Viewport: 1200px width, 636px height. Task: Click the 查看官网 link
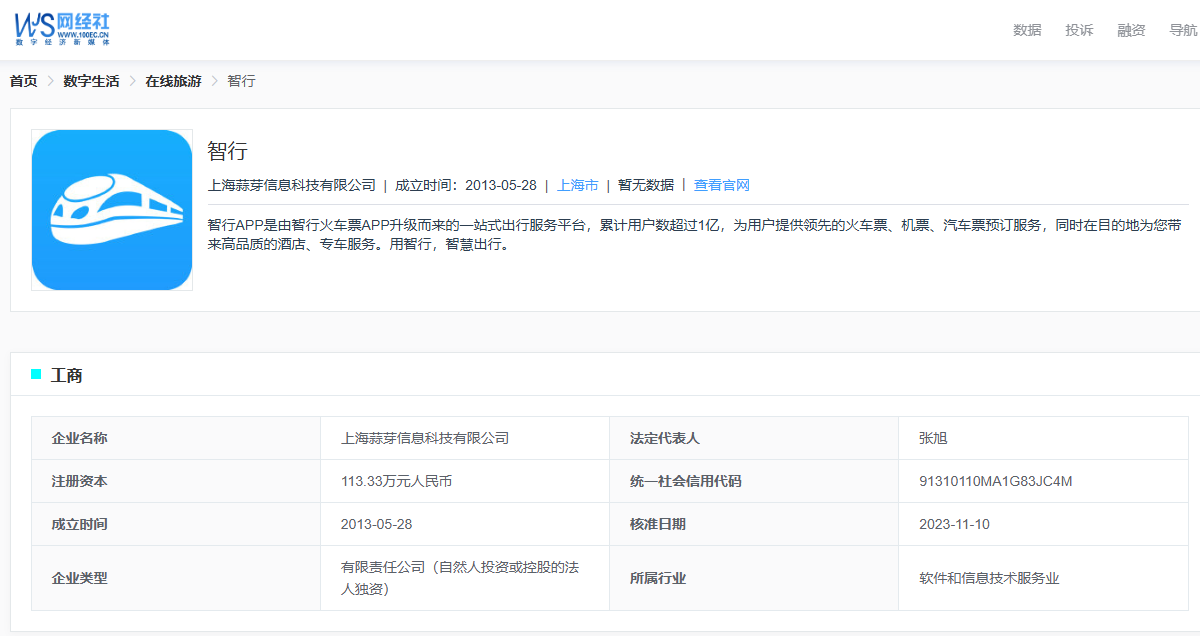[x=721, y=185]
